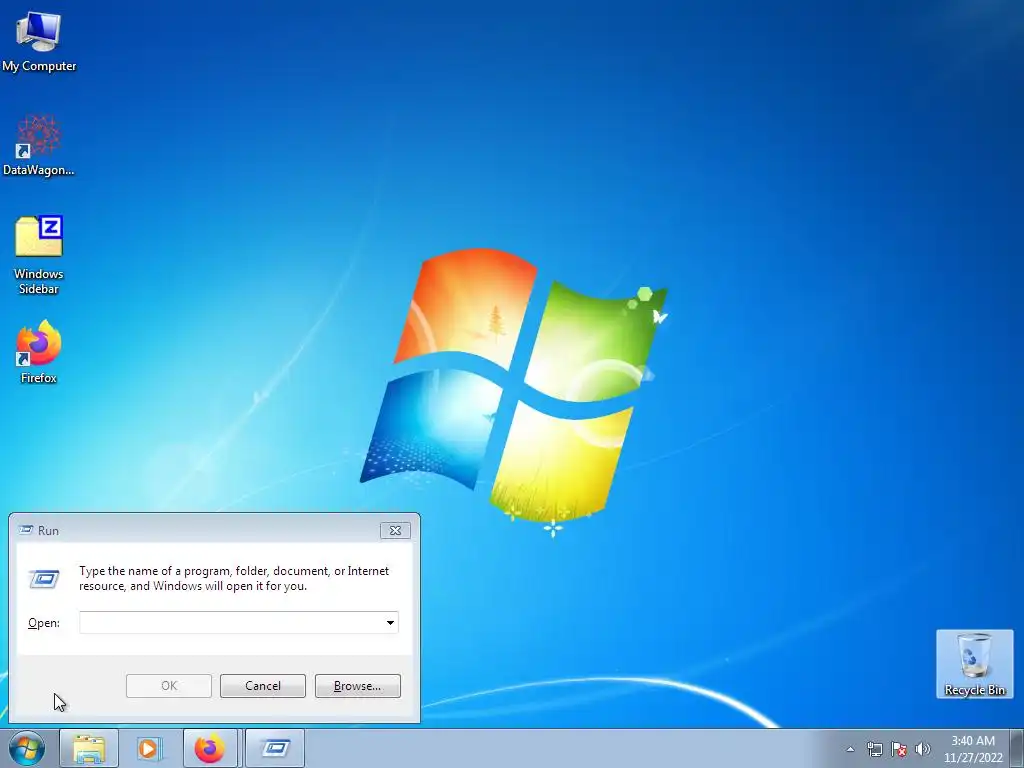Cancel the Run dialog
This screenshot has height=768, width=1024.
pos(263,686)
